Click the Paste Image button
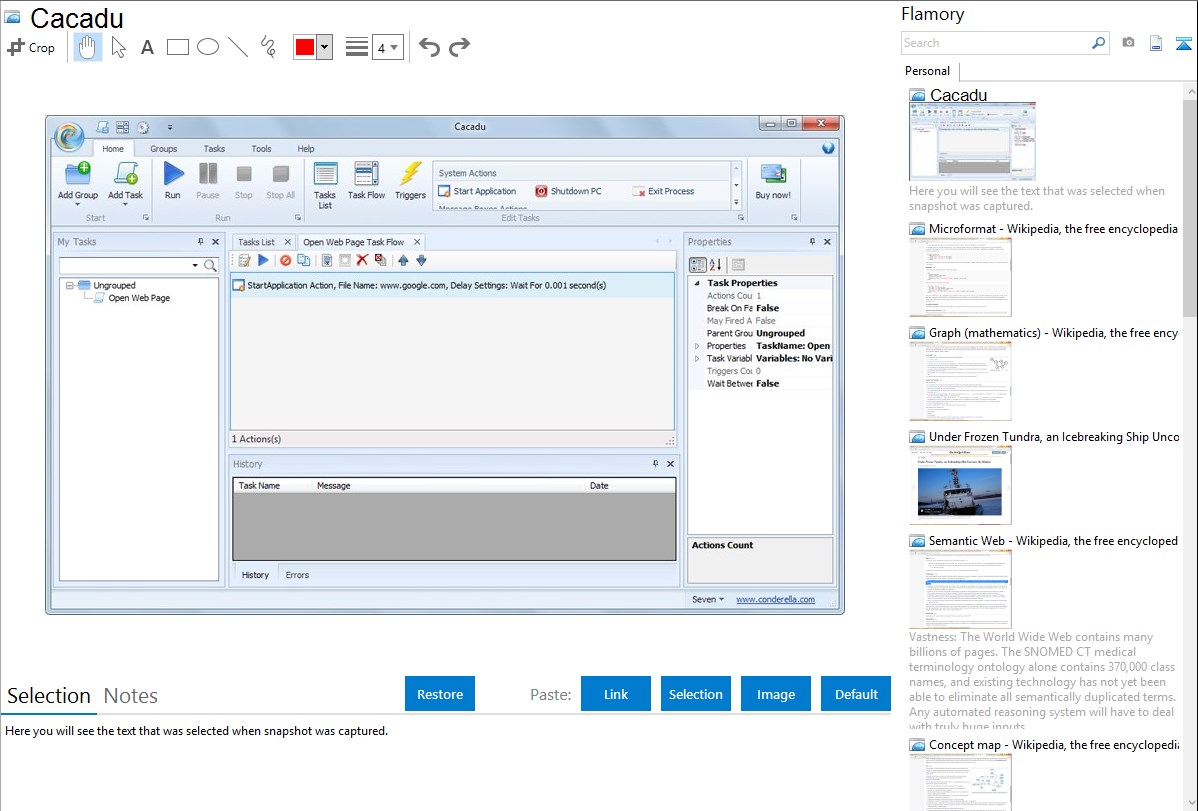 [775, 694]
